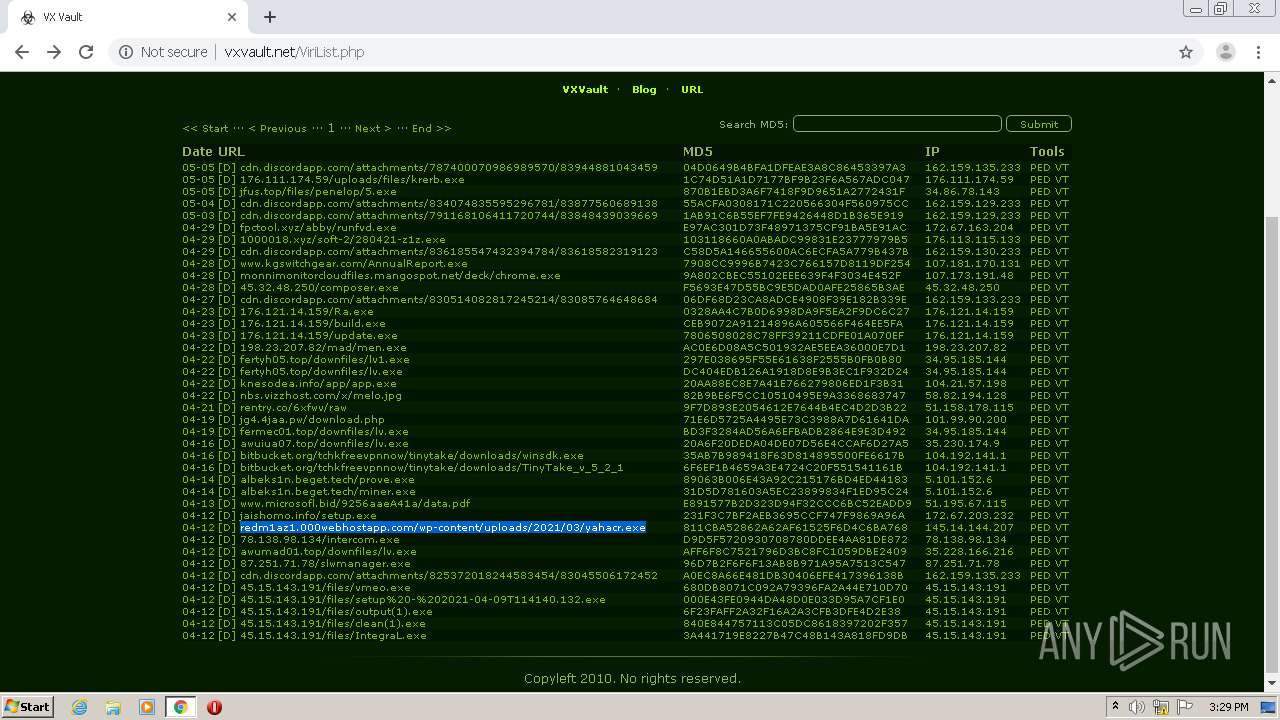Open the volume tray icon
The height and width of the screenshot is (720, 1280).
[x=1137, y=707]
